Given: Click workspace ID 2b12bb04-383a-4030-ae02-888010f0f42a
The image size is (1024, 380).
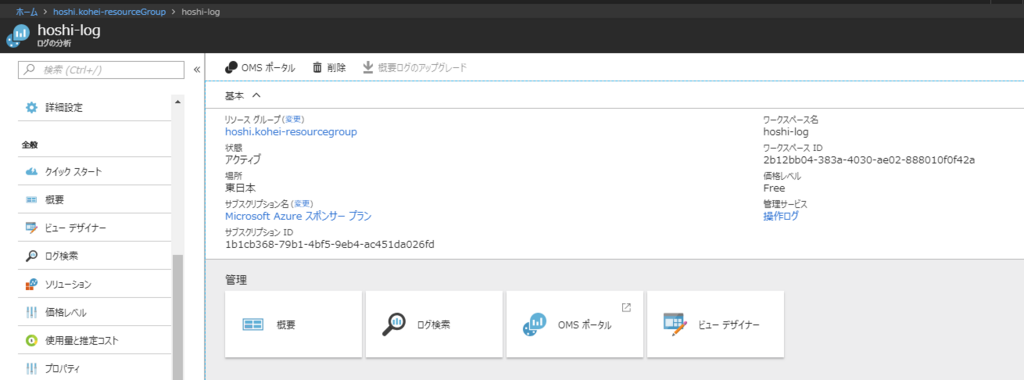Looking at the screenshot, I should (869, 160).
